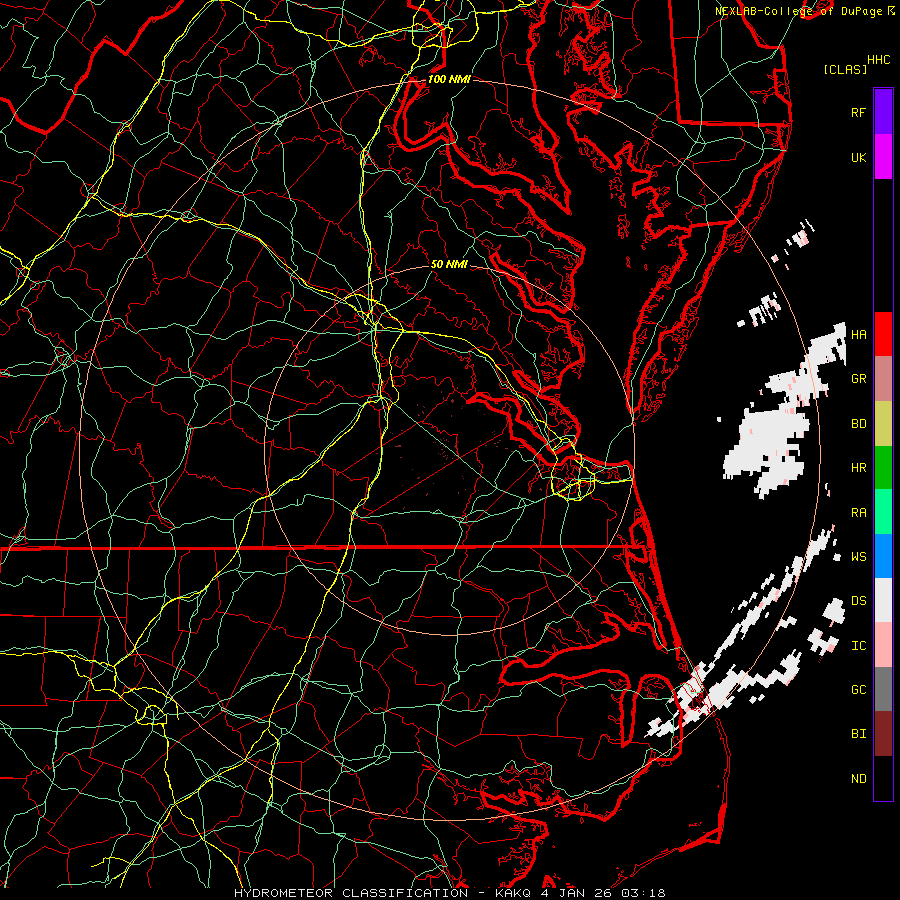Screen dimensions: 900x900
Task: Click the RA legend label
Action: (x=858, y=513)
